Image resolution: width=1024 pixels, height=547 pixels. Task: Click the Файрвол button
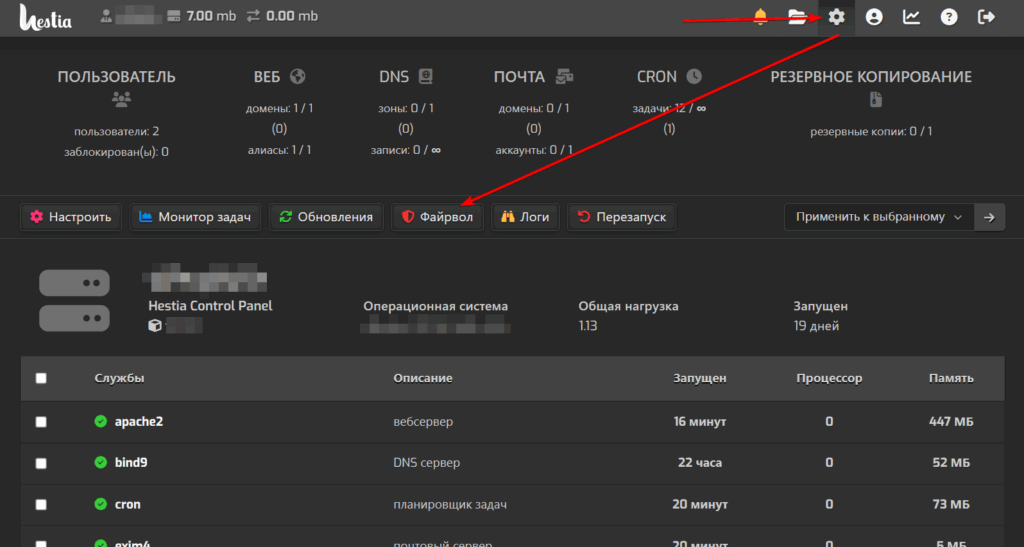coord(437,217)
